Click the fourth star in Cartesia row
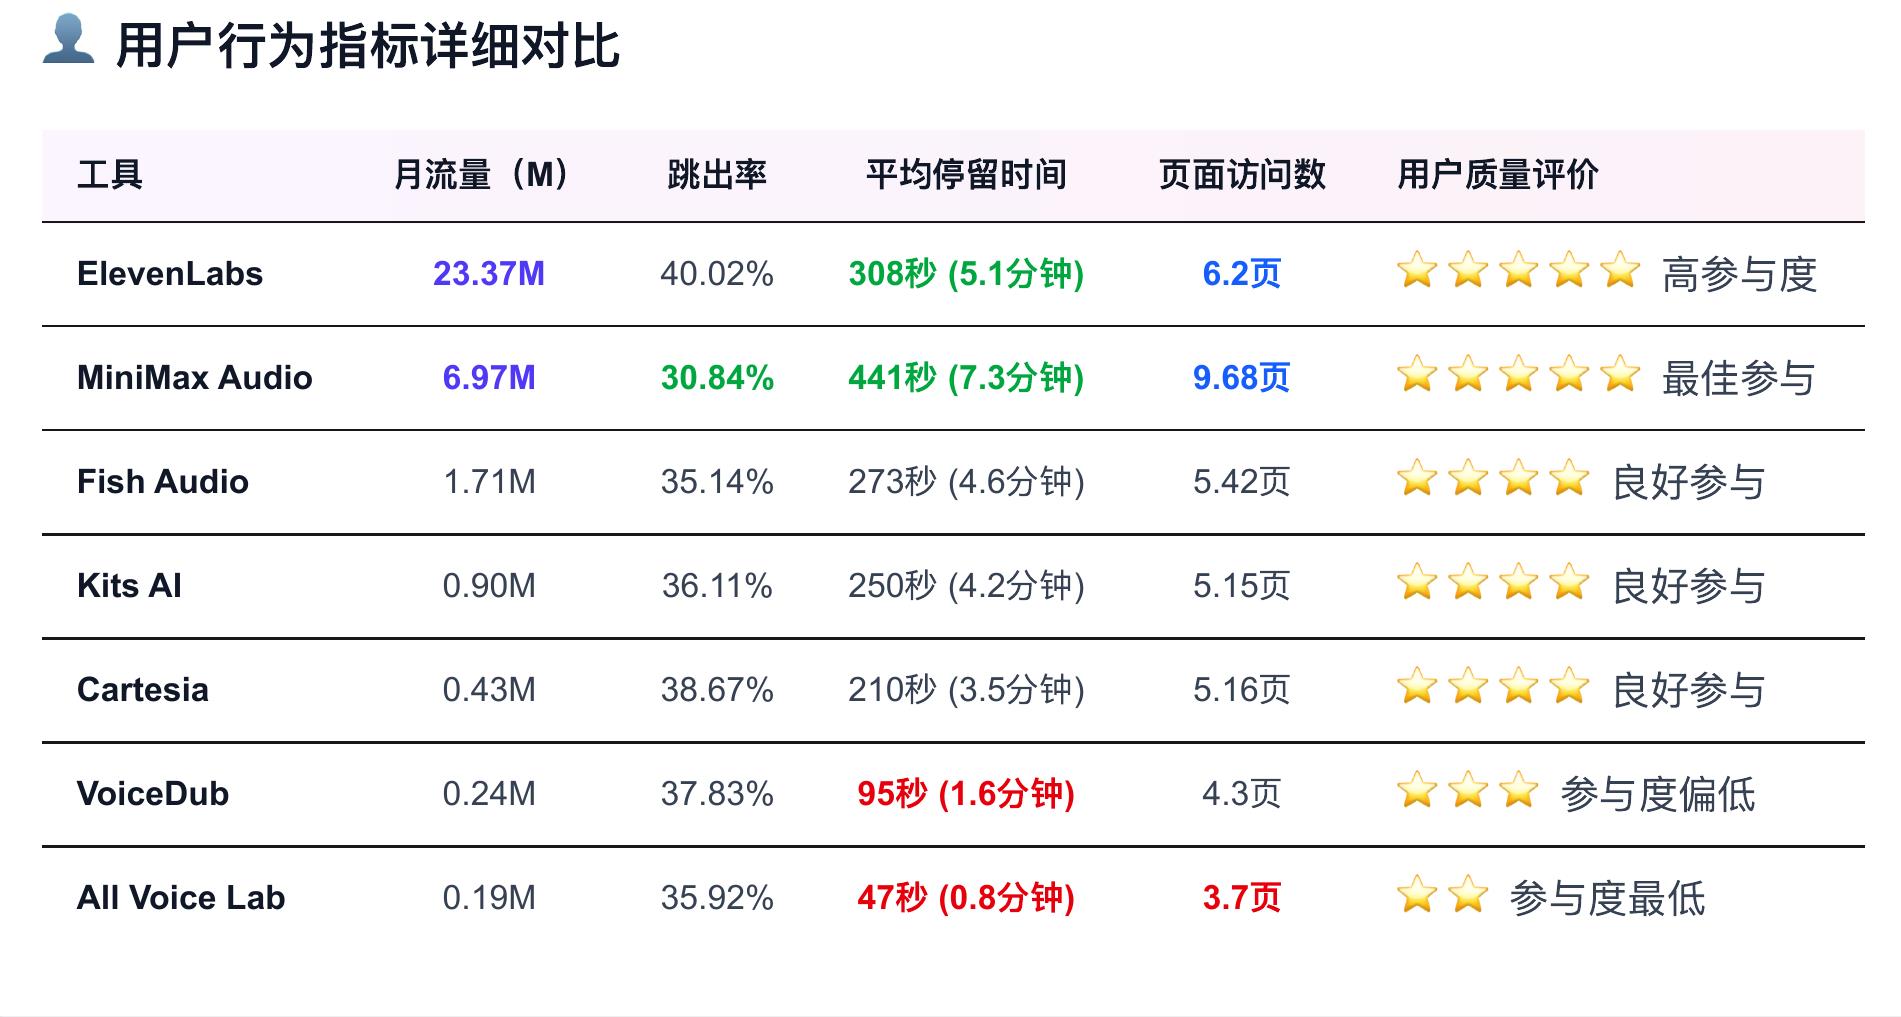The height and width of the screenshot is (1017, 1901). coord(1569,686)
